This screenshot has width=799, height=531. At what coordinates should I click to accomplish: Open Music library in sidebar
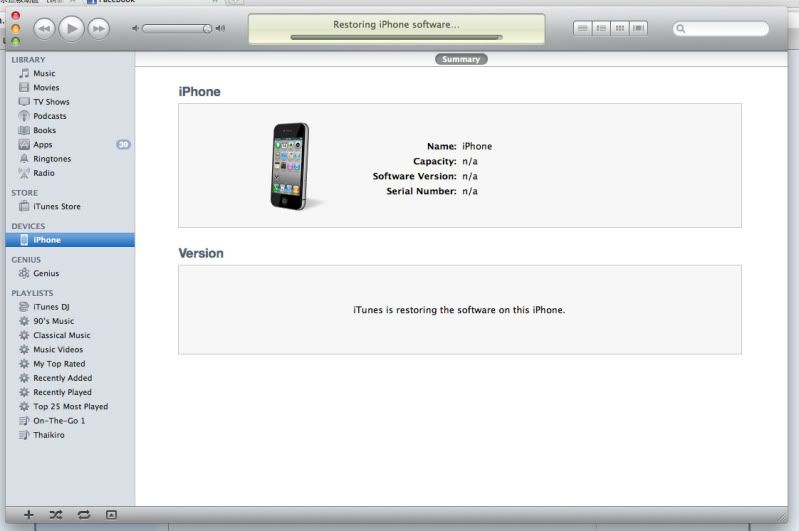coord(44,73)
